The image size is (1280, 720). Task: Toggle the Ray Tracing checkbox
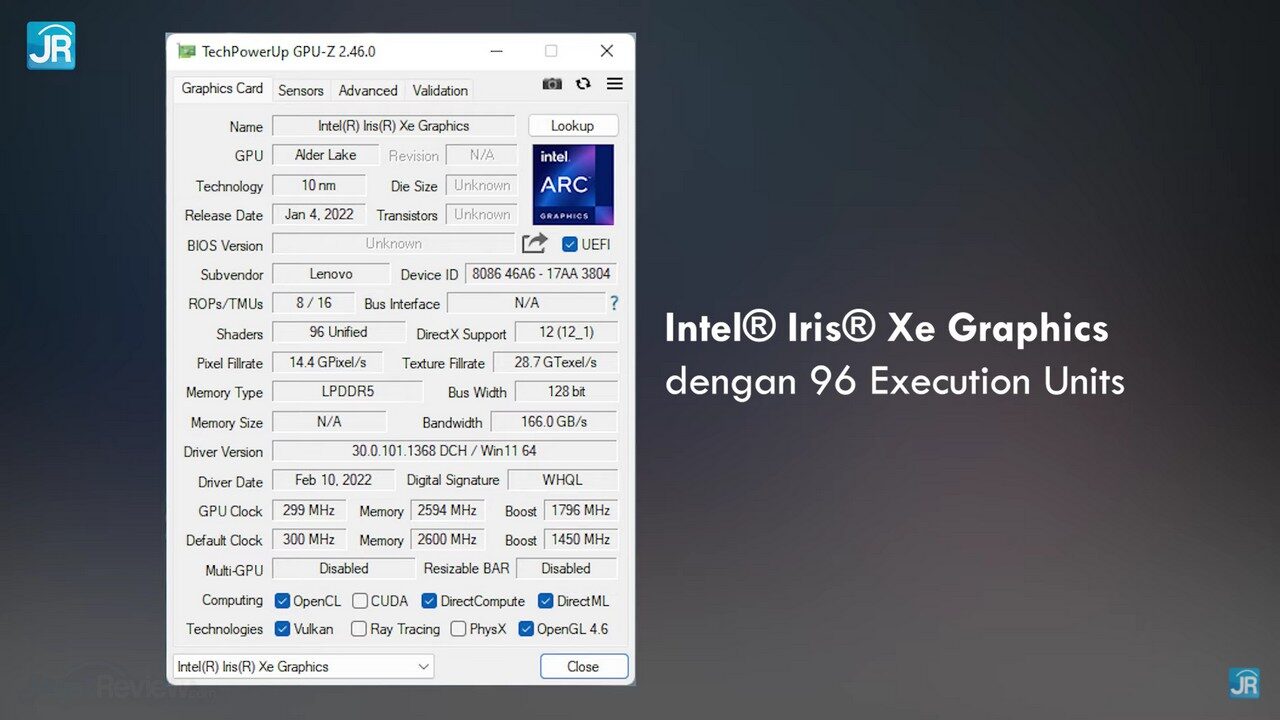pyautogui.click(x=357, y=629)
